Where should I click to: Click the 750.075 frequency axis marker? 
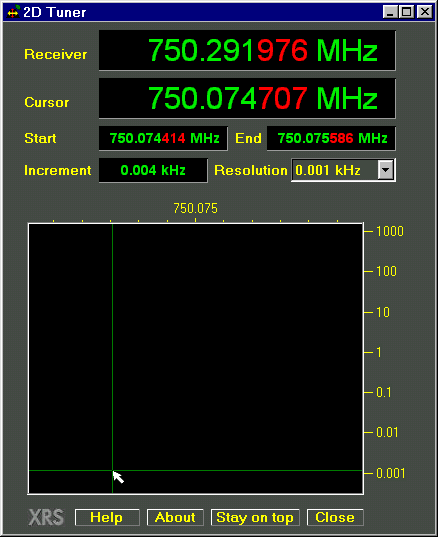coord(195,208)
